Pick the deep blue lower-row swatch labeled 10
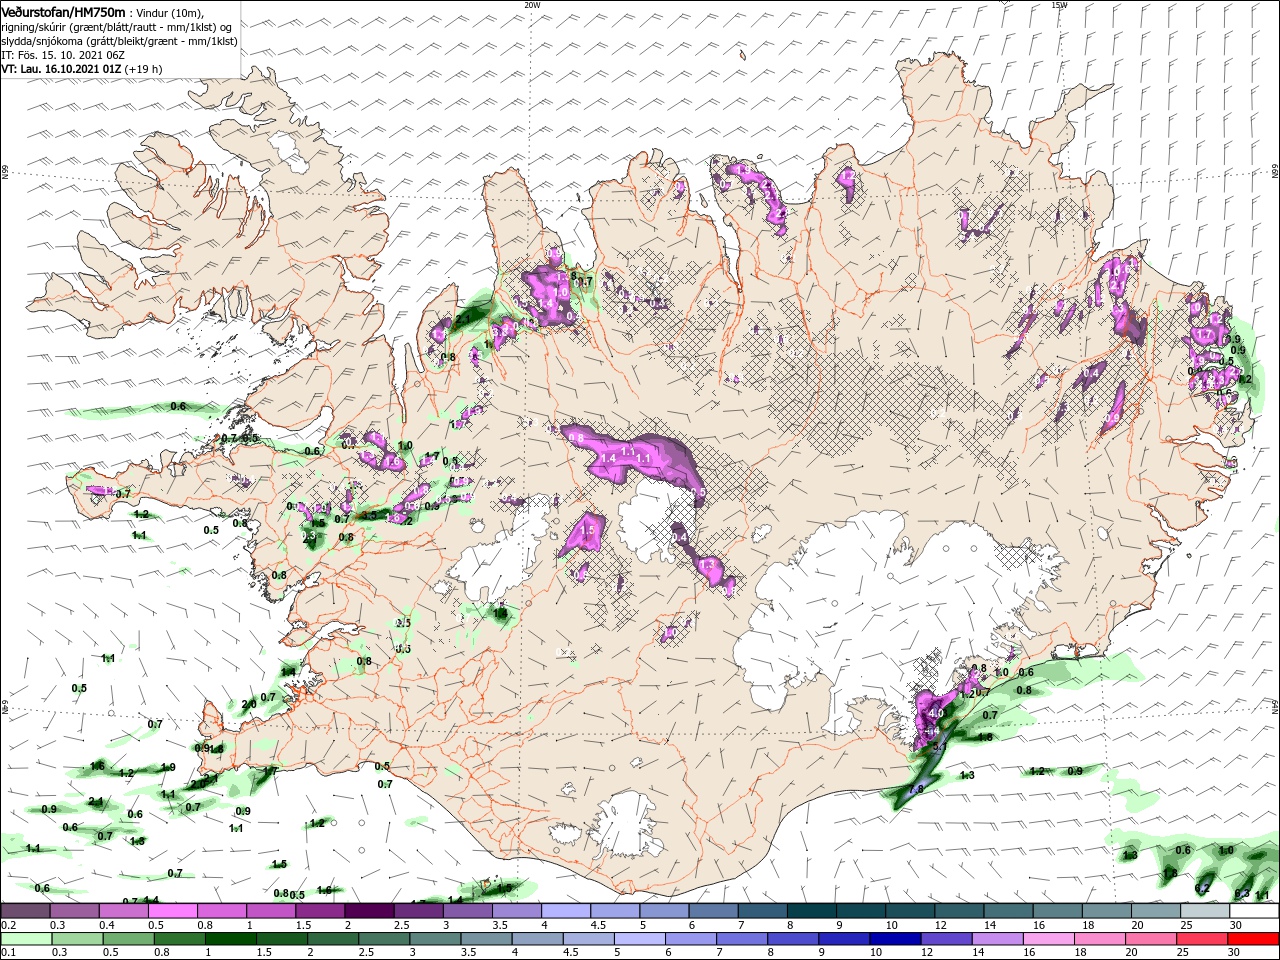This screenshot has width=1280, height=960. pyautogui.click(x=896, y=939)
